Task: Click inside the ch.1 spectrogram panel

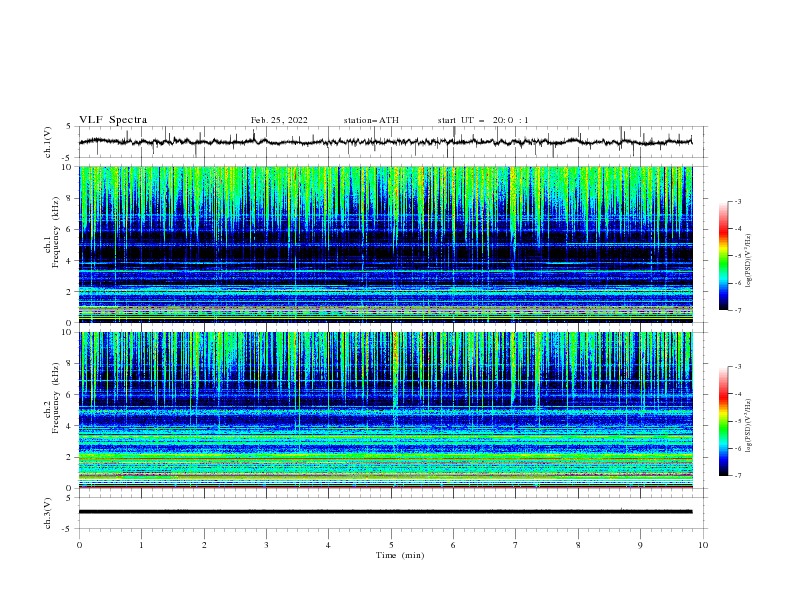Action: tap(385, 244)
